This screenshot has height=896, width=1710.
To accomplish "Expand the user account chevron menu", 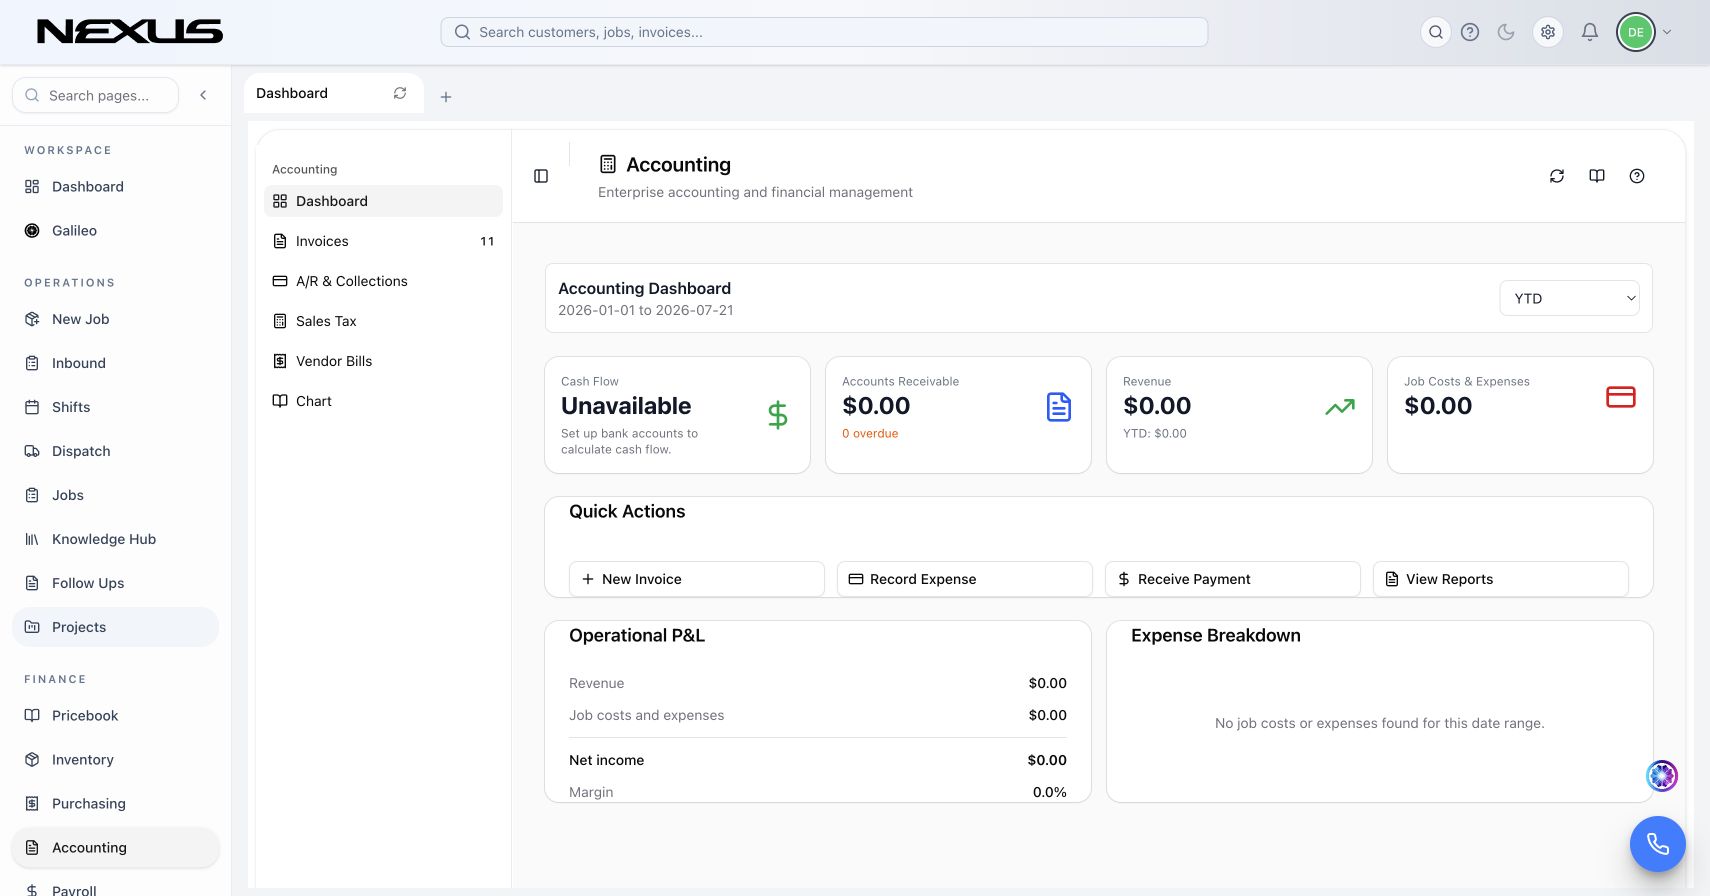I will (x=1667, y=32).
